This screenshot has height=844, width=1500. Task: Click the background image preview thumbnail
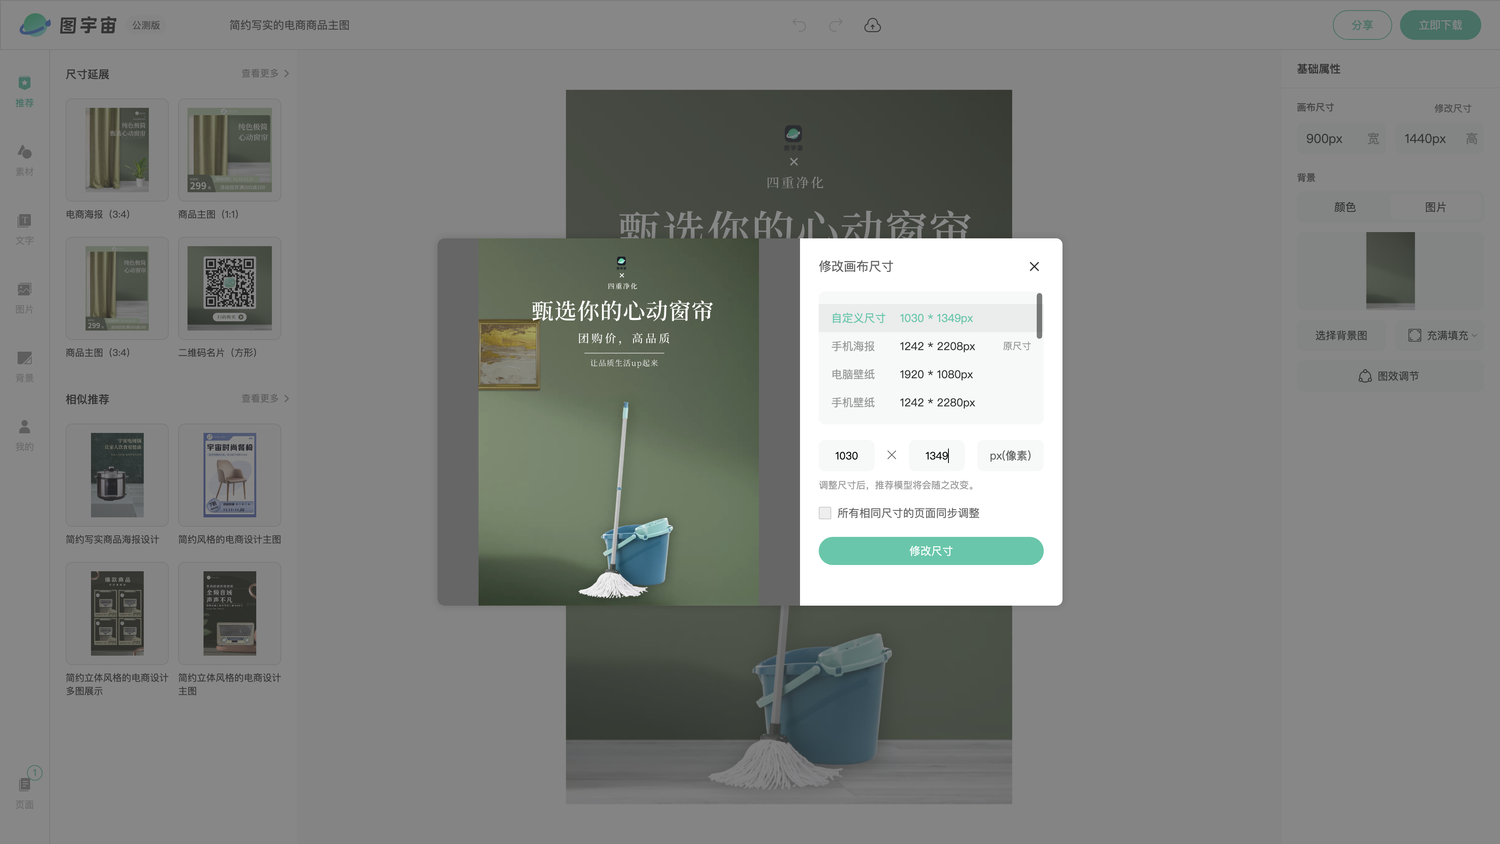[x=1390, y=270]
